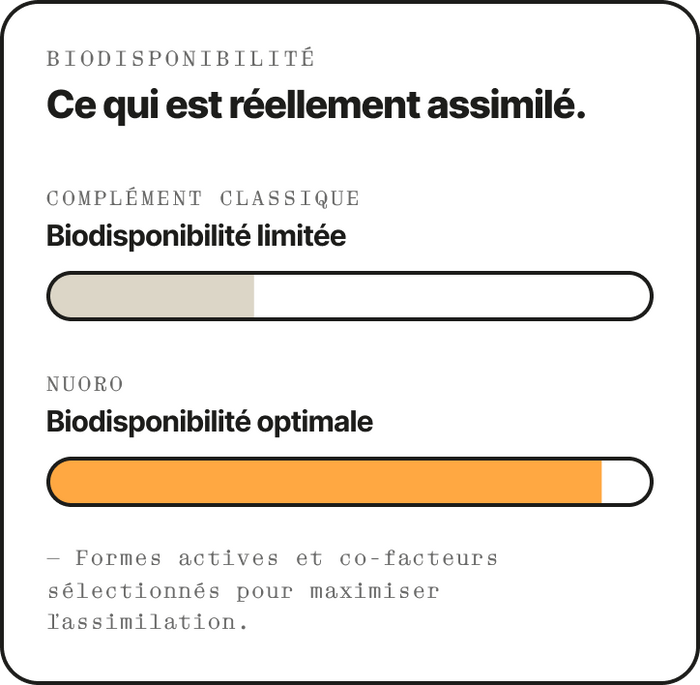Select the title "Ce qui est réellement assimilé."
700x685 pixels.
[x=316, y=104]
